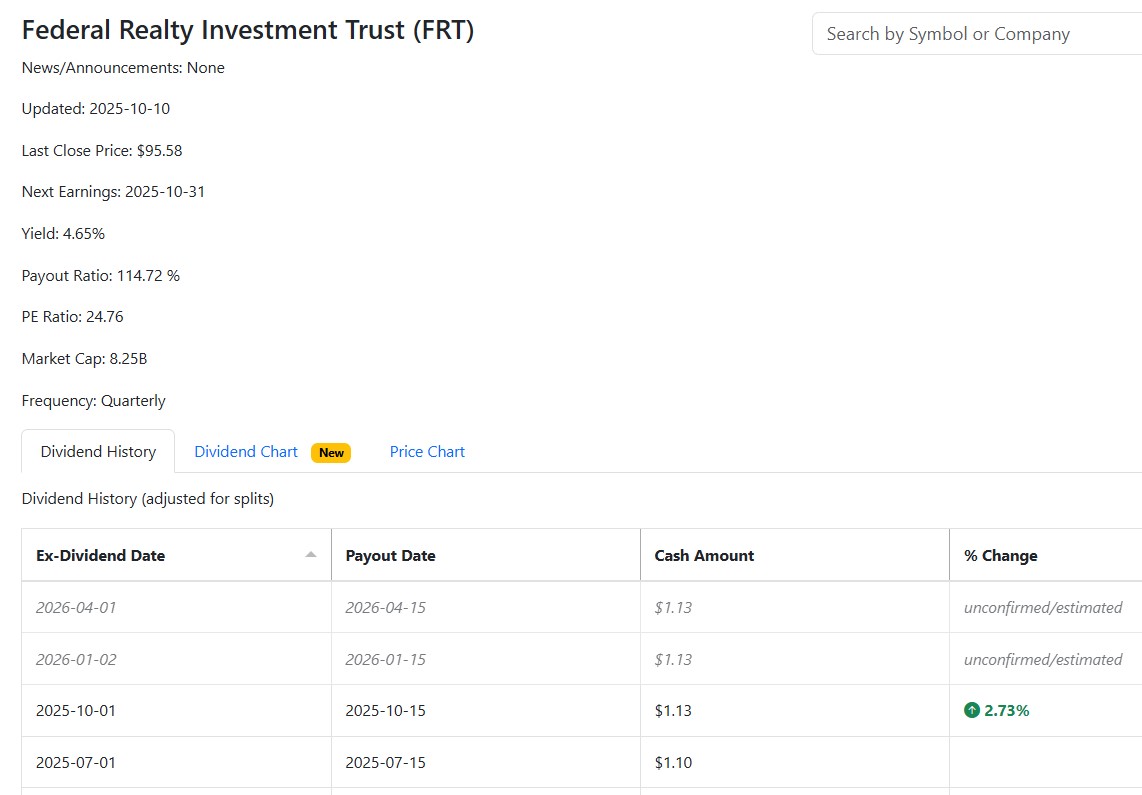This screenshot has height=795, width=1142.
Task: Sort by the Payout Date column header
Action: (x=390, y=555)
